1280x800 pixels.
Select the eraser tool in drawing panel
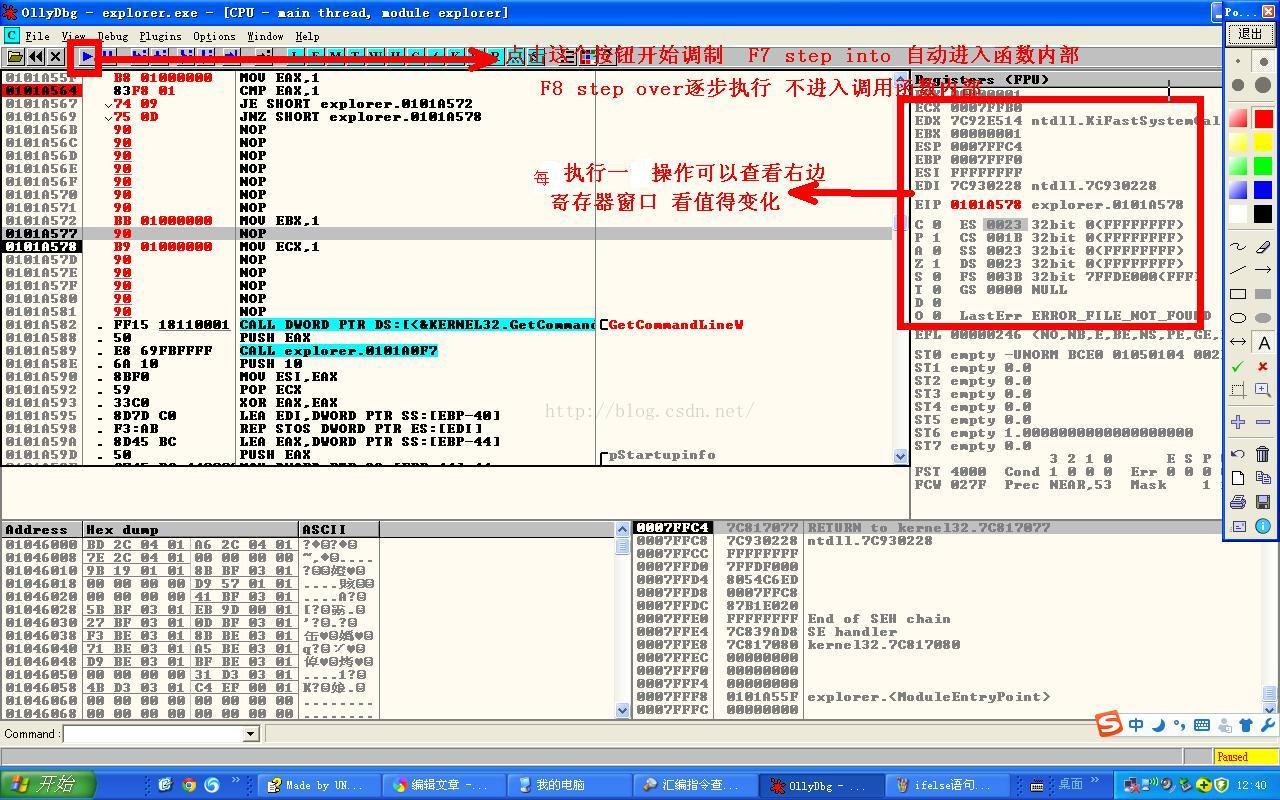(x=1263, y=246)
